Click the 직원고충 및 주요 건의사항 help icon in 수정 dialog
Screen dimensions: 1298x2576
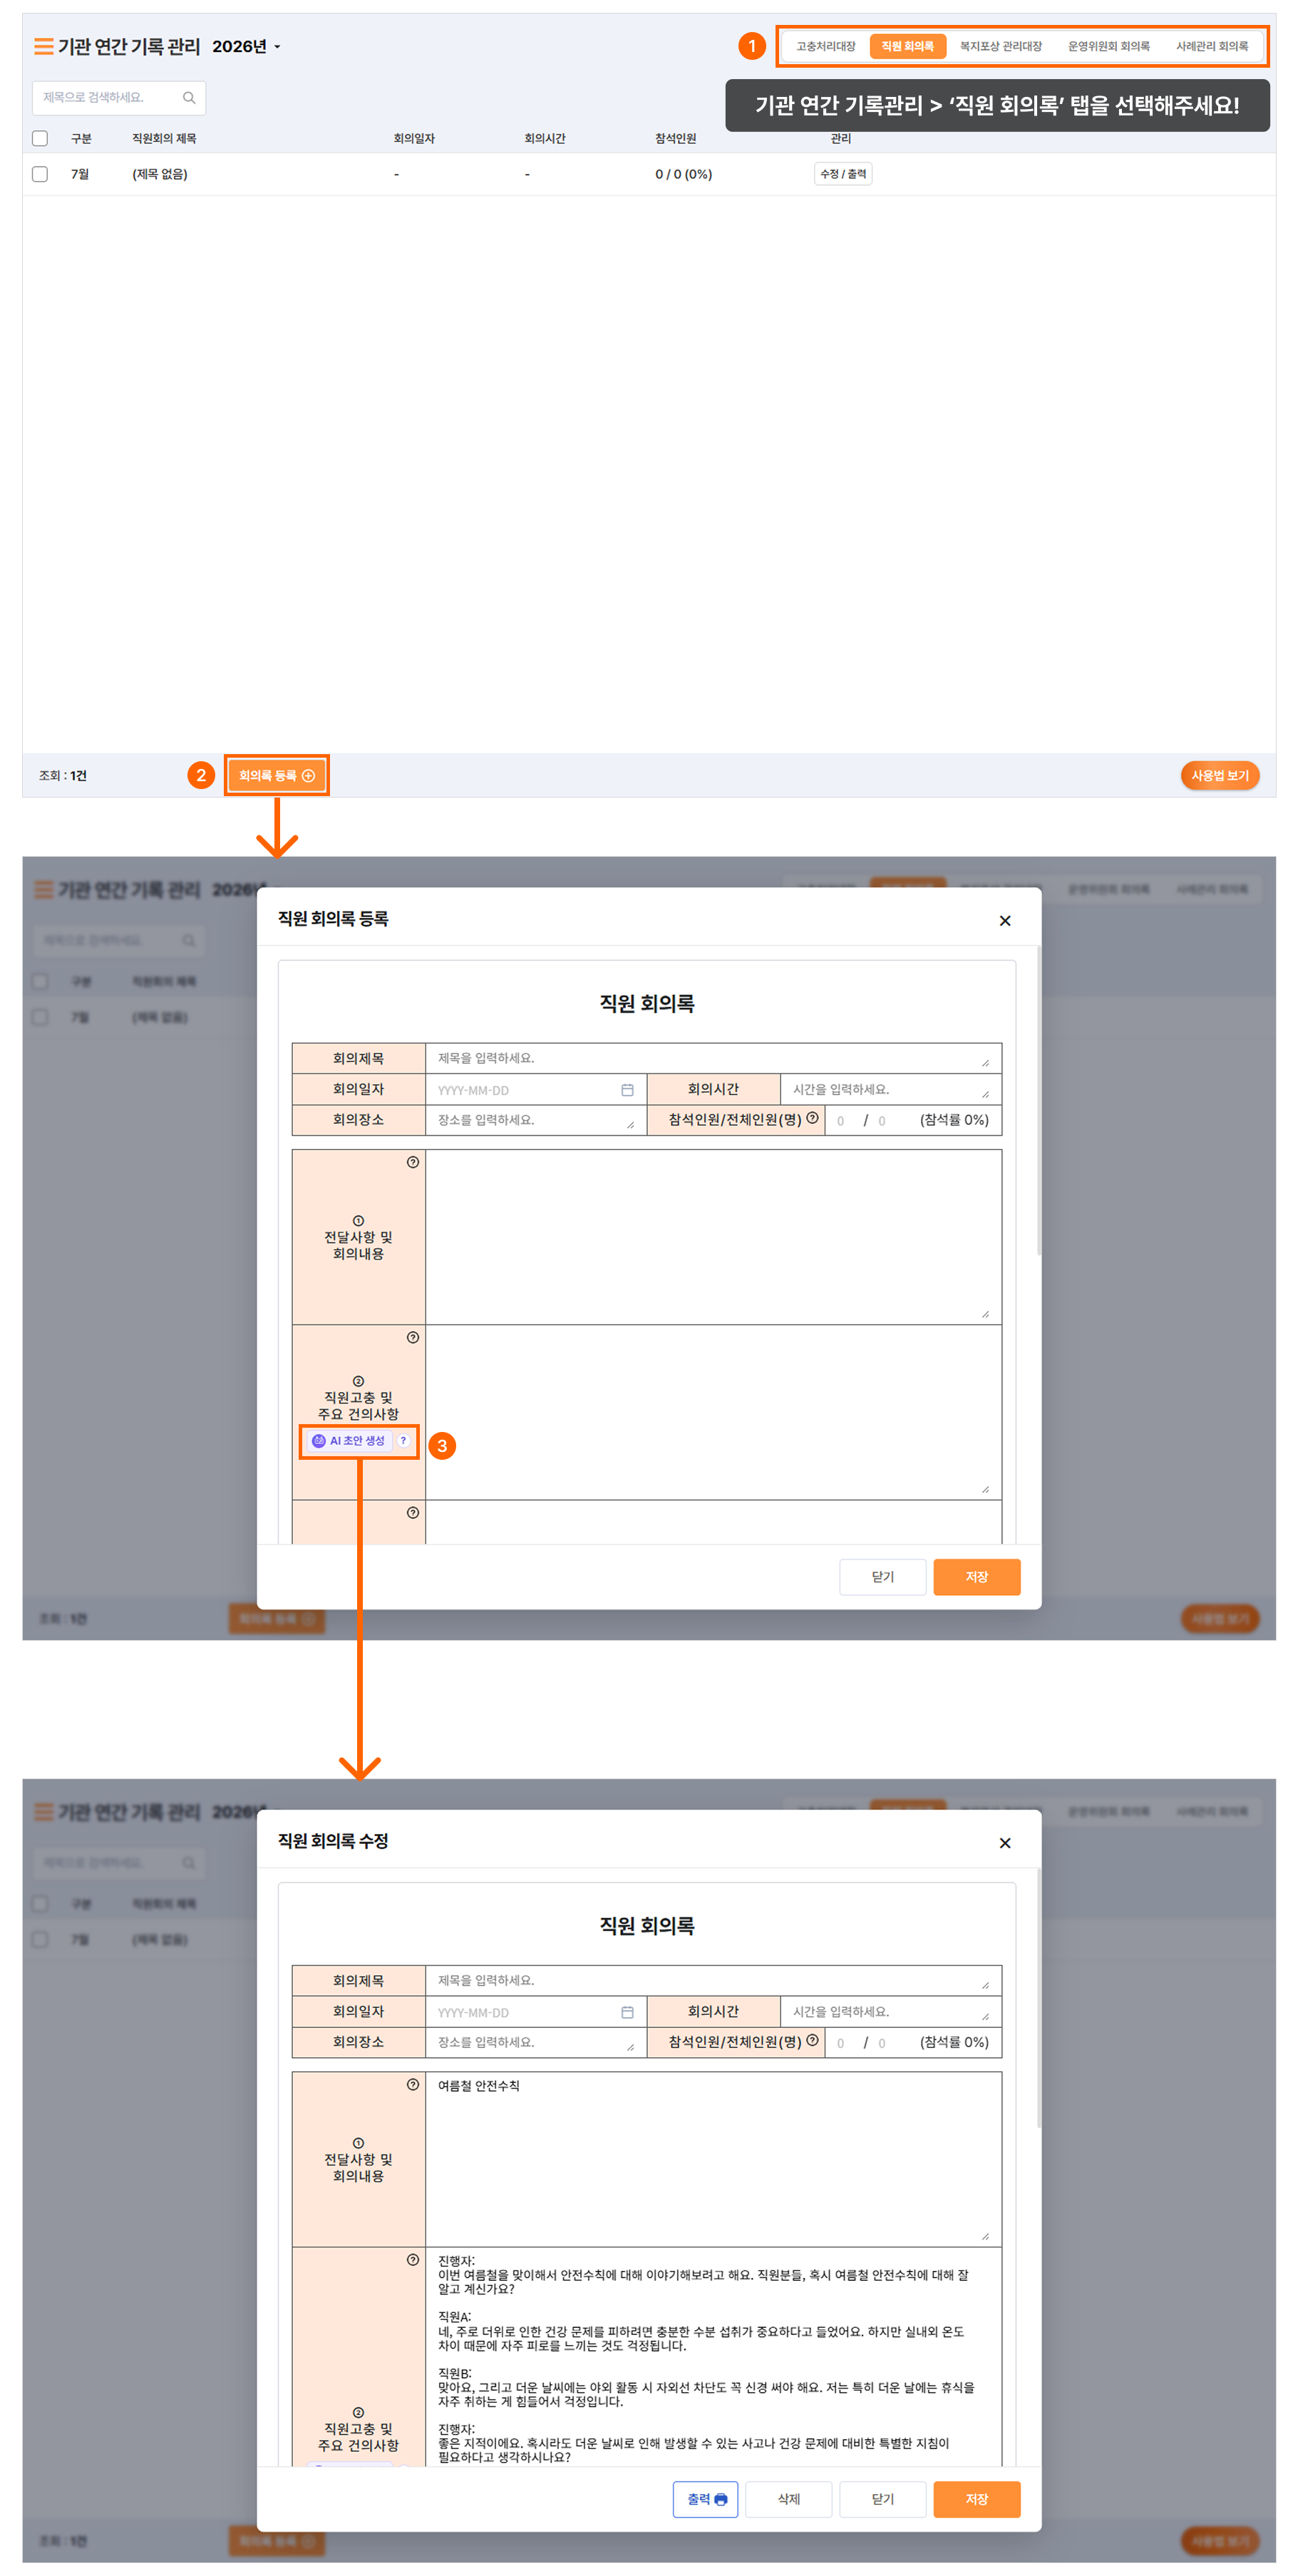[x=413, y=2260]
